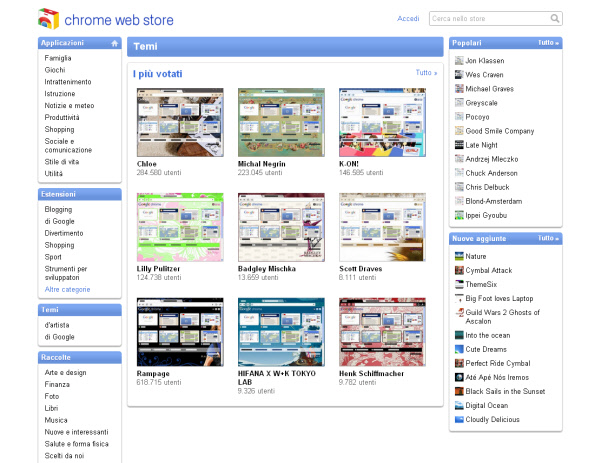Show all top-rated themes via Tutto
The image size is (600, 463).
coord(426,73)
